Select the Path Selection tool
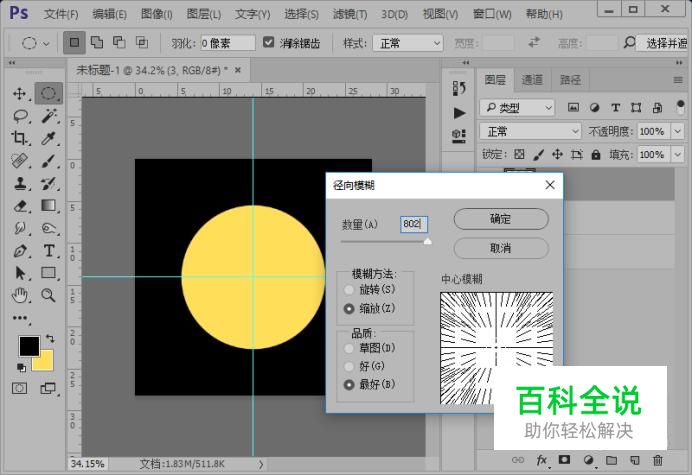 20,273
